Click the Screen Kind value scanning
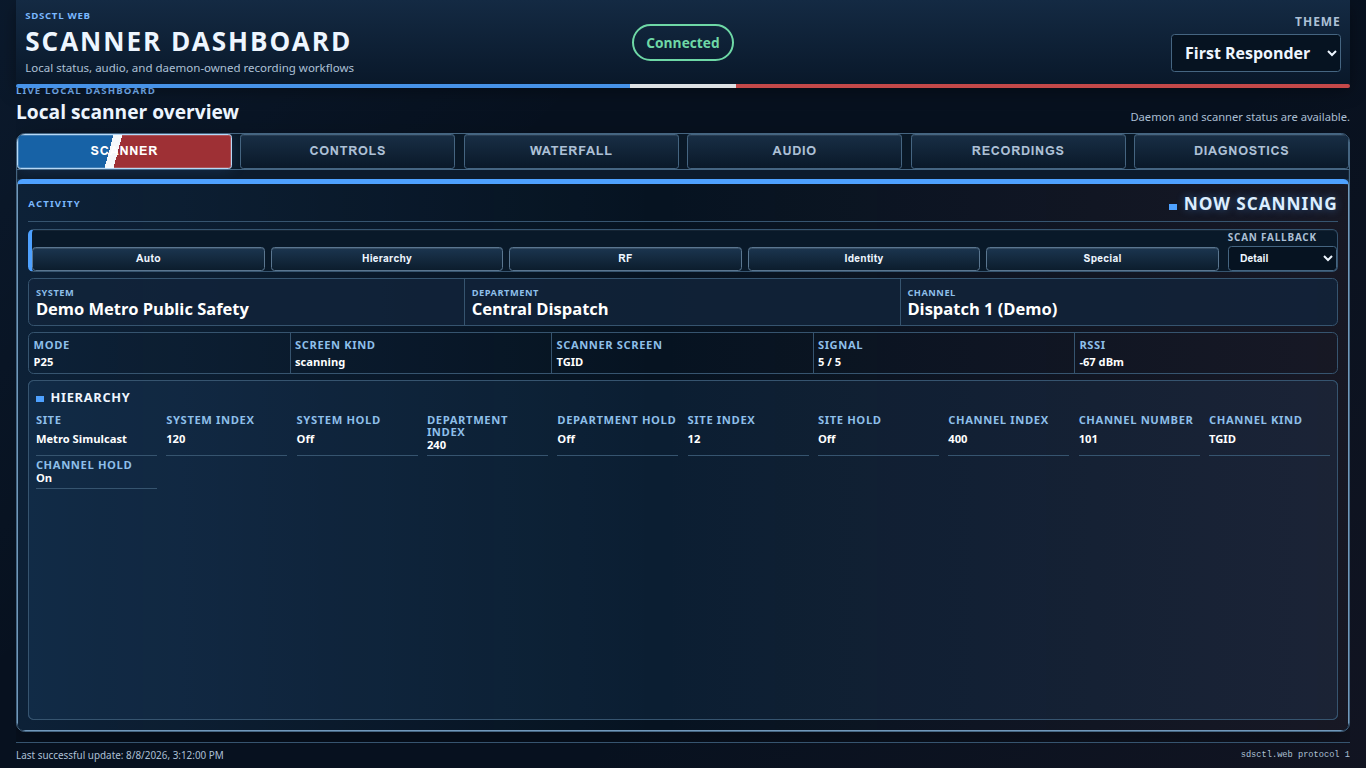 320,362
